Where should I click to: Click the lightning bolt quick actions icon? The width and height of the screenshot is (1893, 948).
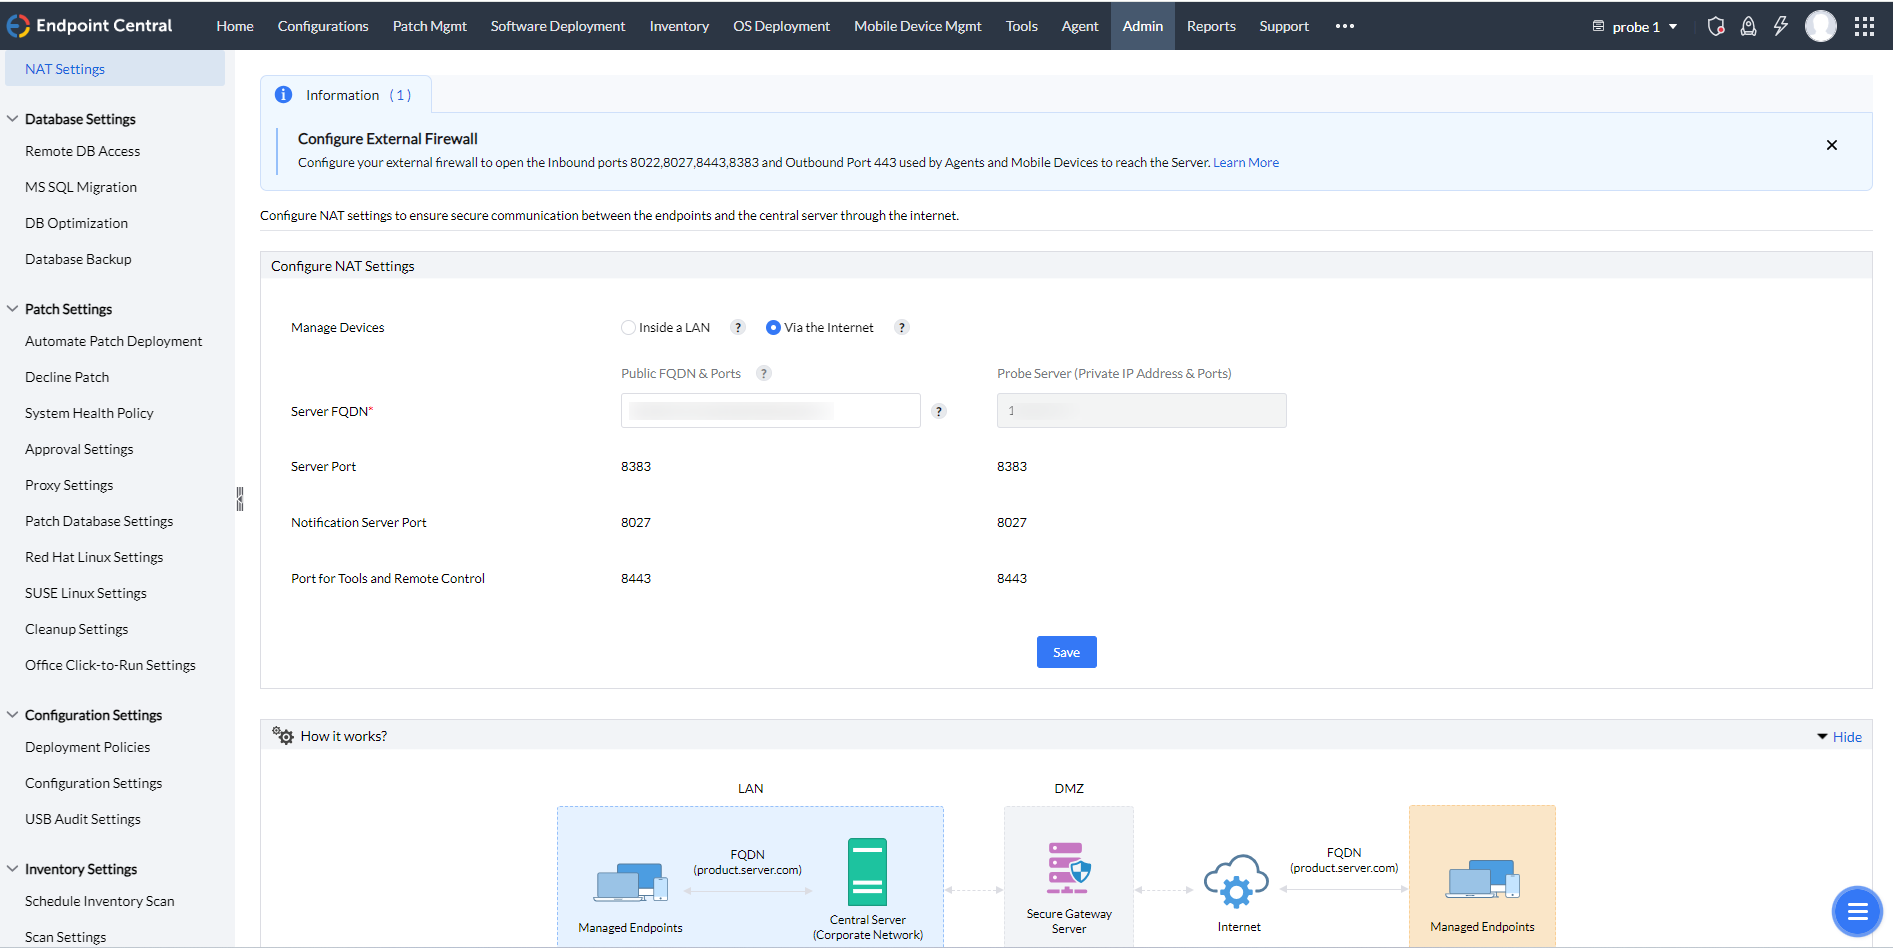click(1781, 26)
